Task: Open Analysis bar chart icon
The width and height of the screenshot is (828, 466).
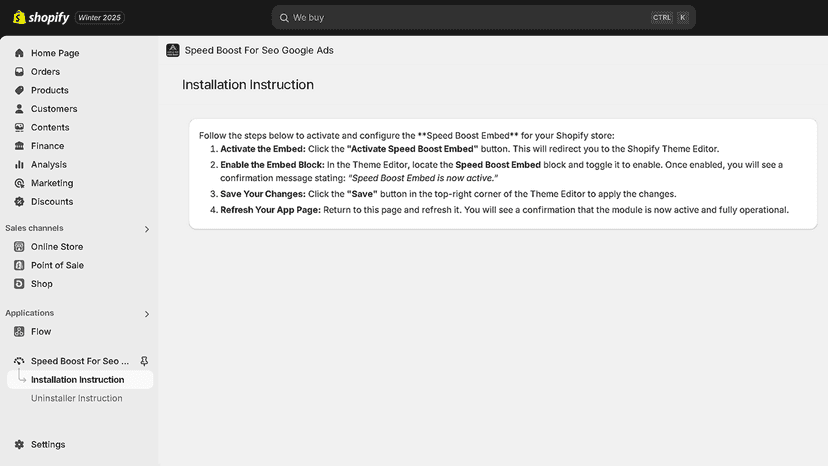Action: (x=20, y=164)
